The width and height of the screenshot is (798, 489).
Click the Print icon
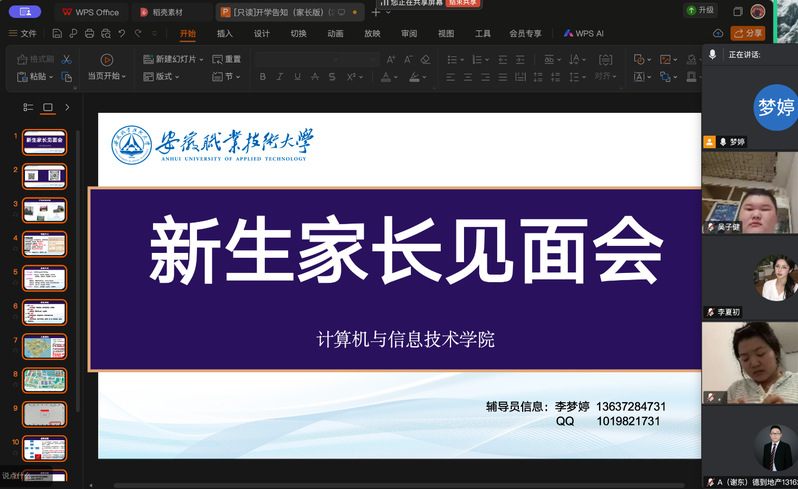(x=89, y=33)
